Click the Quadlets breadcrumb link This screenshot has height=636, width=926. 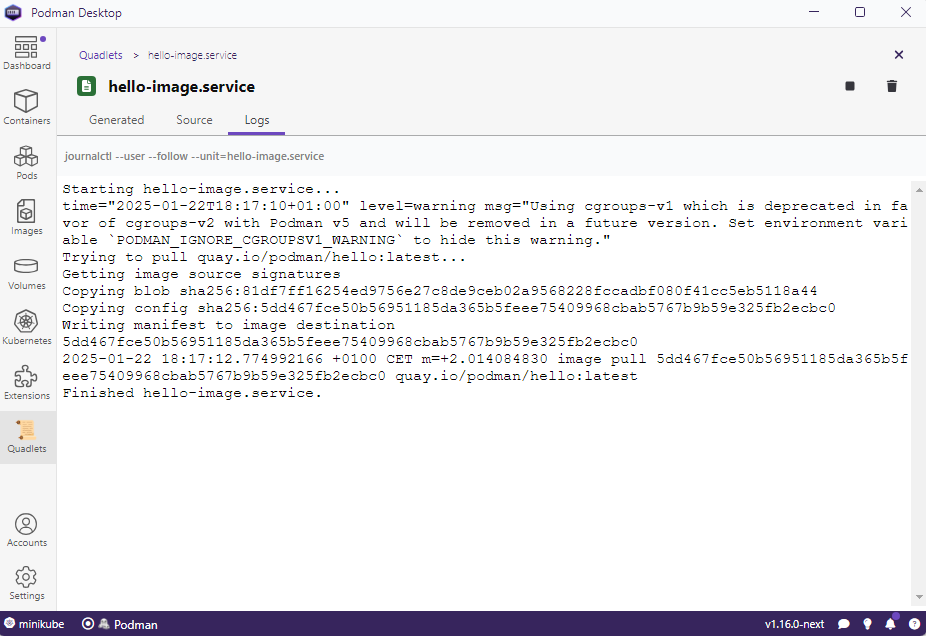pyautogui.click(x=100, y=55)
